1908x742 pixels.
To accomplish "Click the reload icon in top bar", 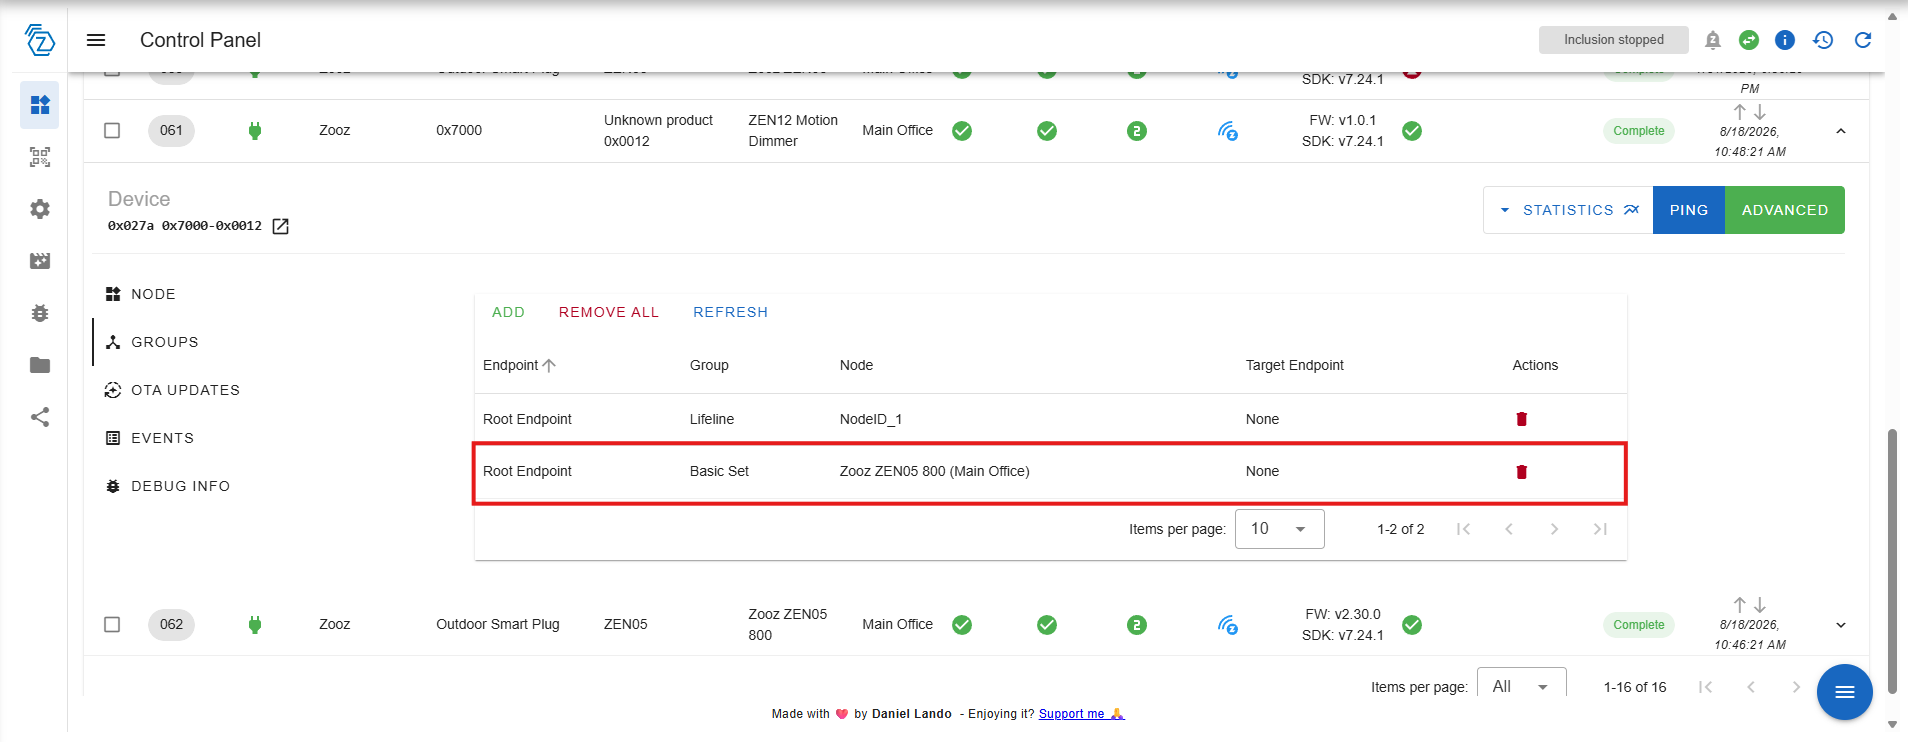I will (x=1863, y=40).
